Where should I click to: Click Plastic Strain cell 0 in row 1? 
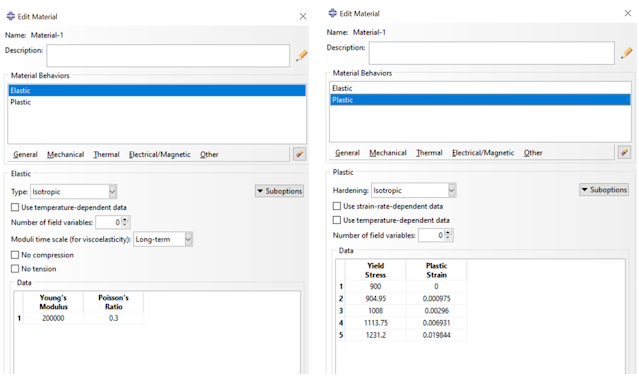pos(436,286)
